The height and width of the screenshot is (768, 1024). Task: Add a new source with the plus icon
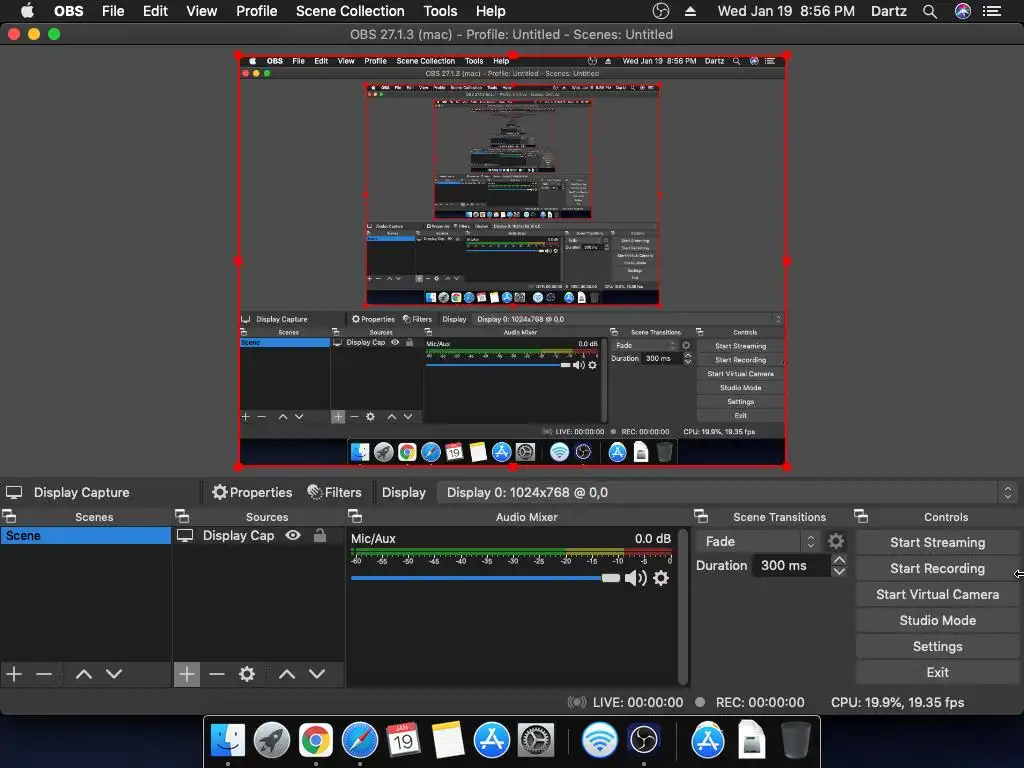(187, 674)
